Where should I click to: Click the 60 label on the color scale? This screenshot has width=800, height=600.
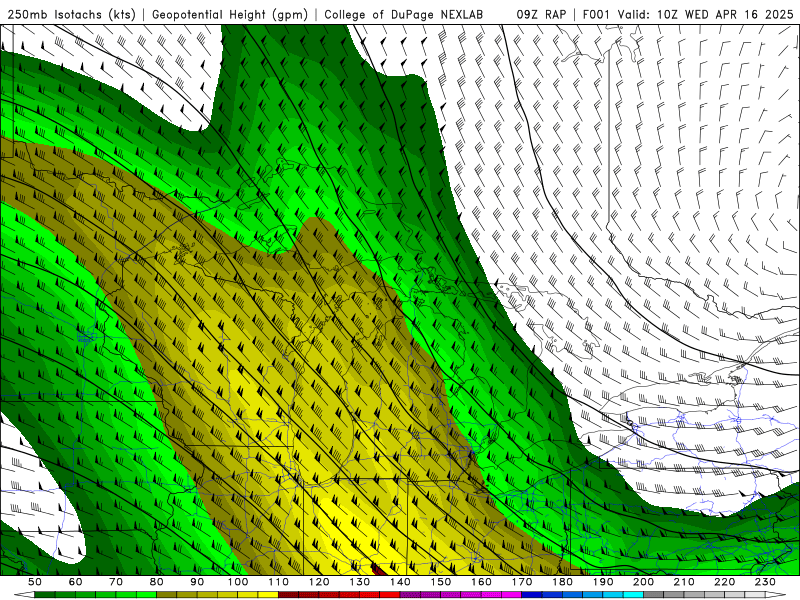coord(76,582)
